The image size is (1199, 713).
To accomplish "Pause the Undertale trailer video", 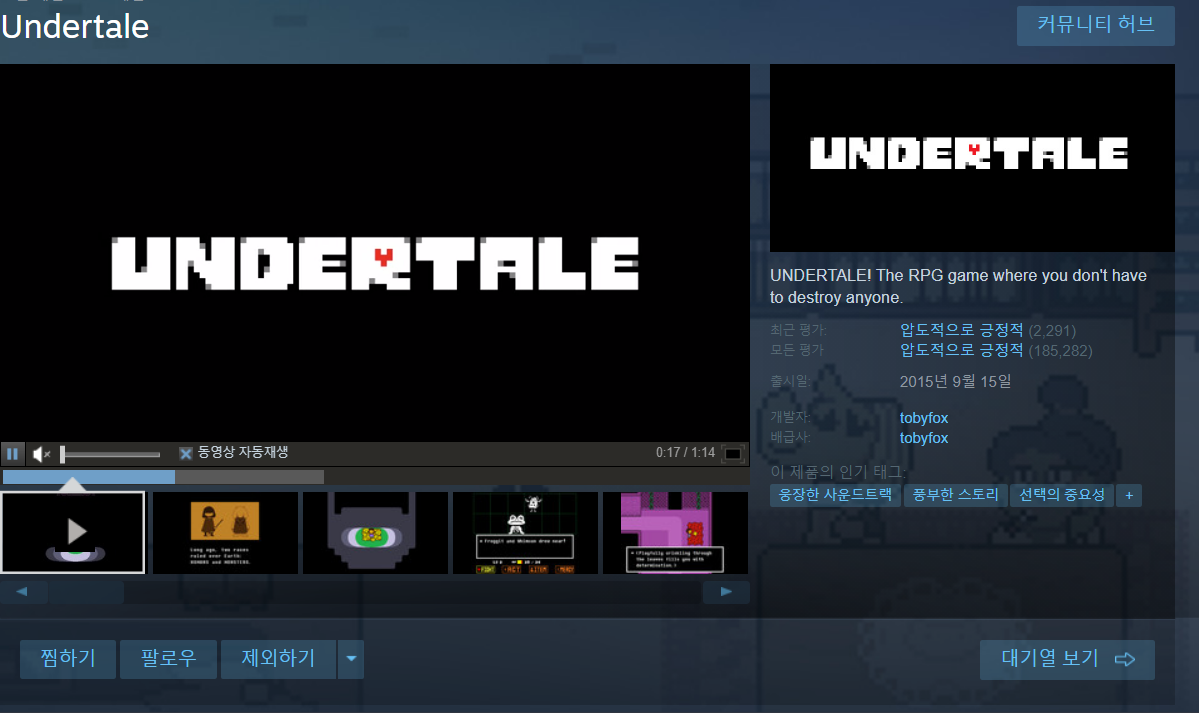I will pyautogui.click(x=12, y=454).
